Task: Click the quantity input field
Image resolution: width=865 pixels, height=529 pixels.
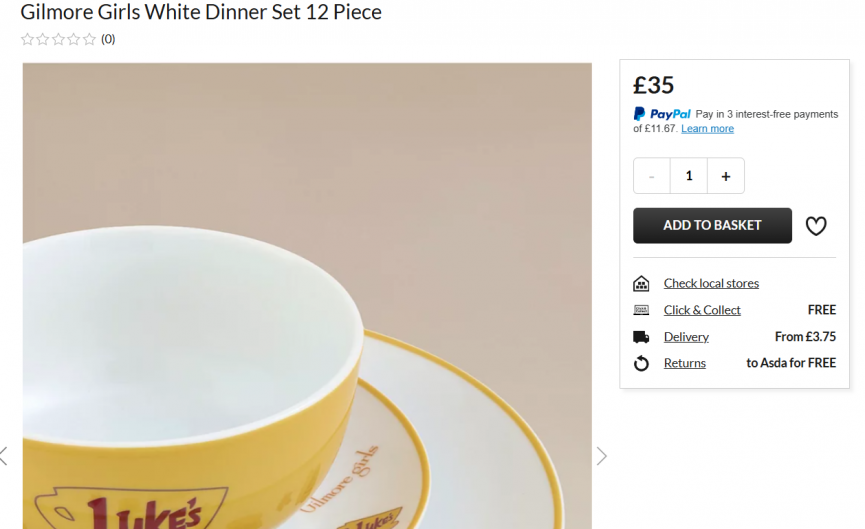Action: tap(689, 176)
